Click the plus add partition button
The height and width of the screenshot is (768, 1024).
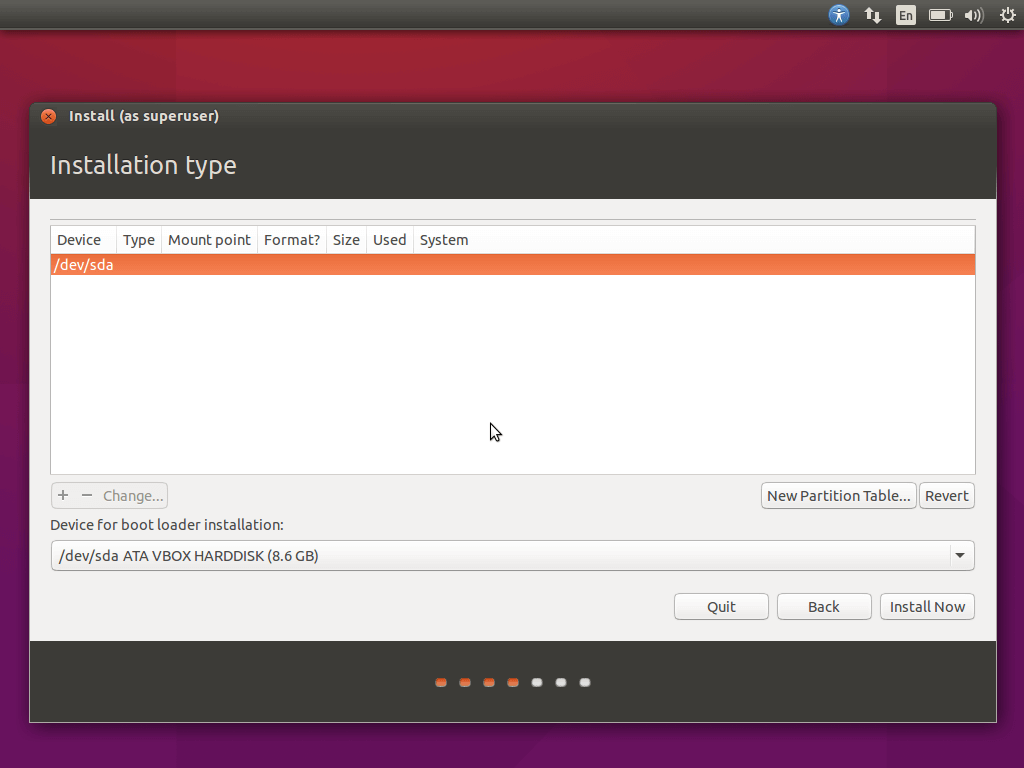[63, 496]
